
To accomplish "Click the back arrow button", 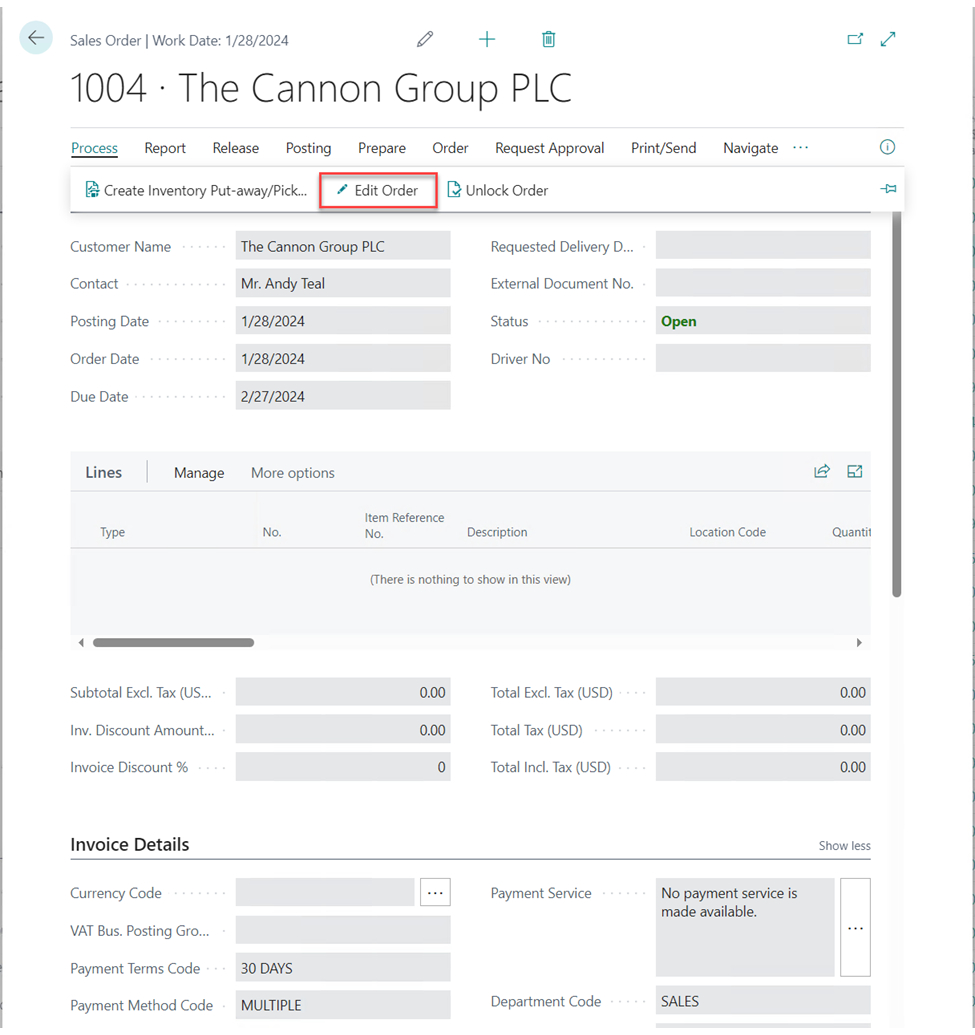I will pos(36,38).
